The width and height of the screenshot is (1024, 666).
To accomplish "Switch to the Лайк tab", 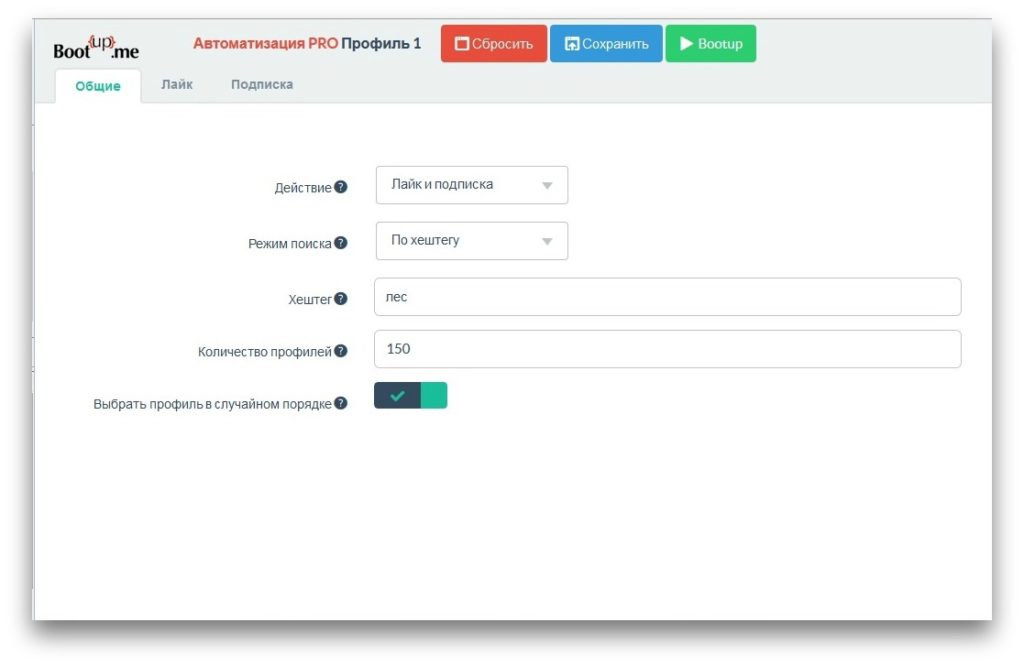I will click(177, 85).
